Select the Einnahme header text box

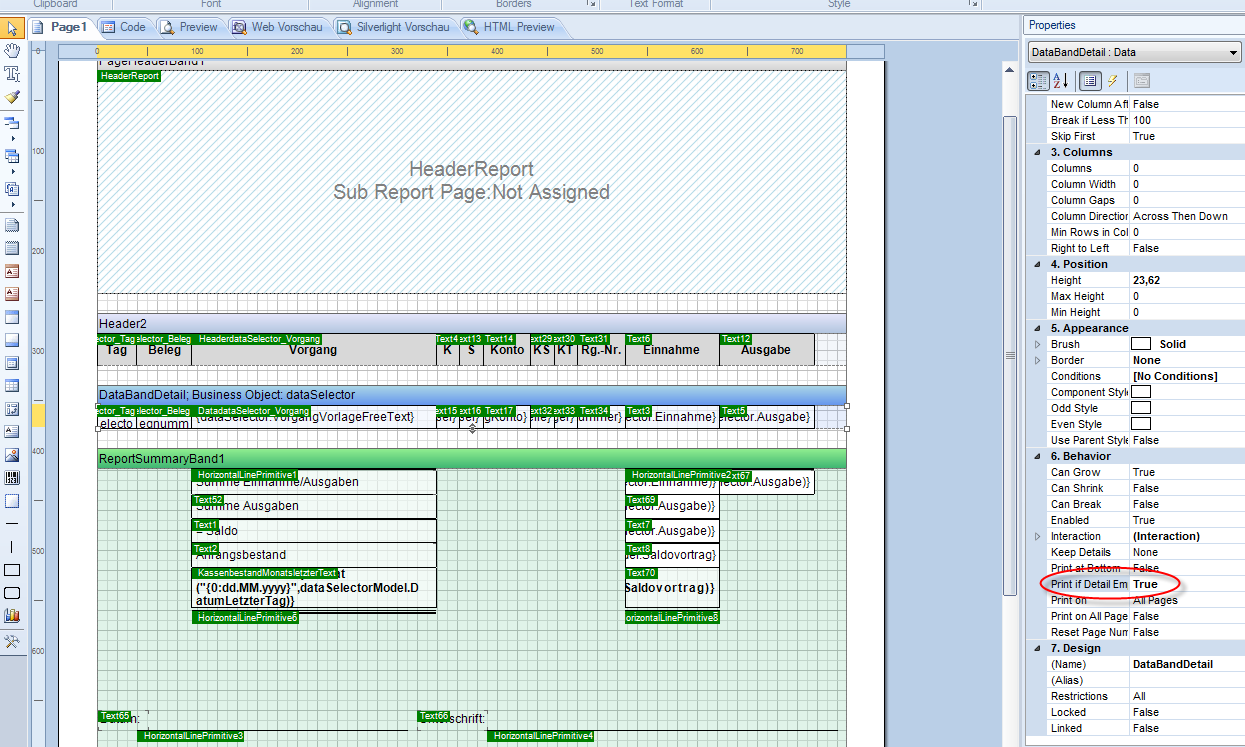pyautogui.click(x=672, y=350)
